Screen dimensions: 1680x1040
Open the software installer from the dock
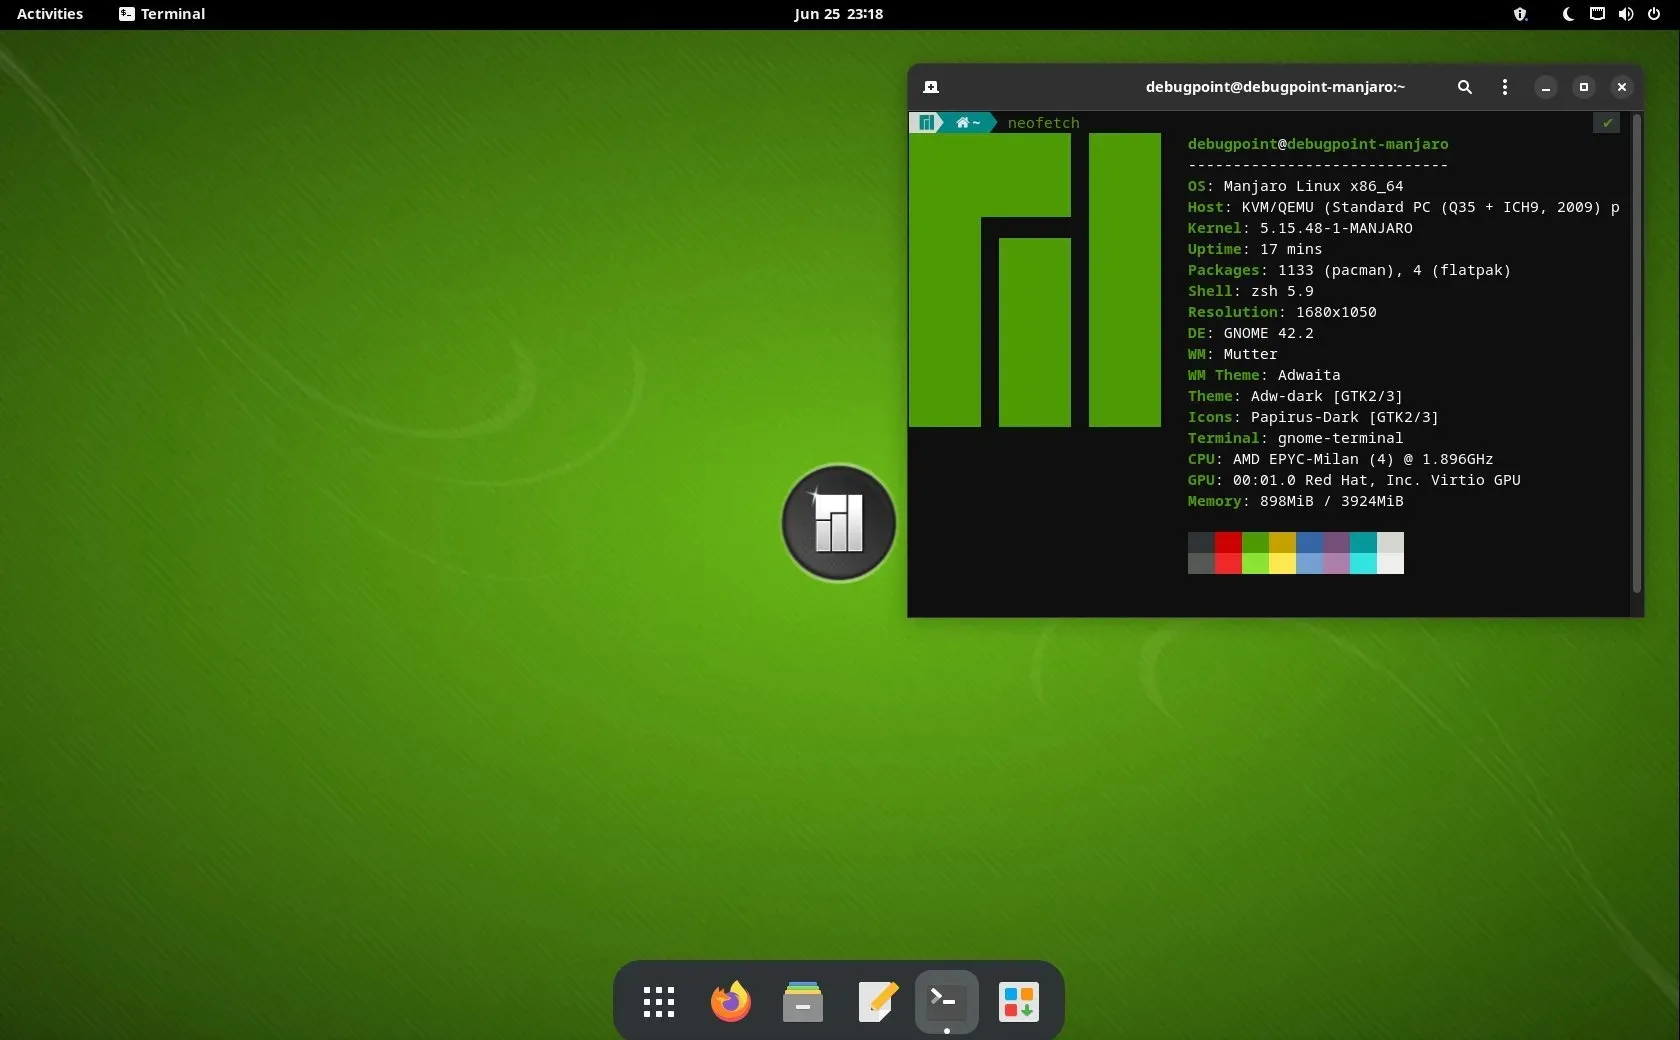(1017, 1001)
